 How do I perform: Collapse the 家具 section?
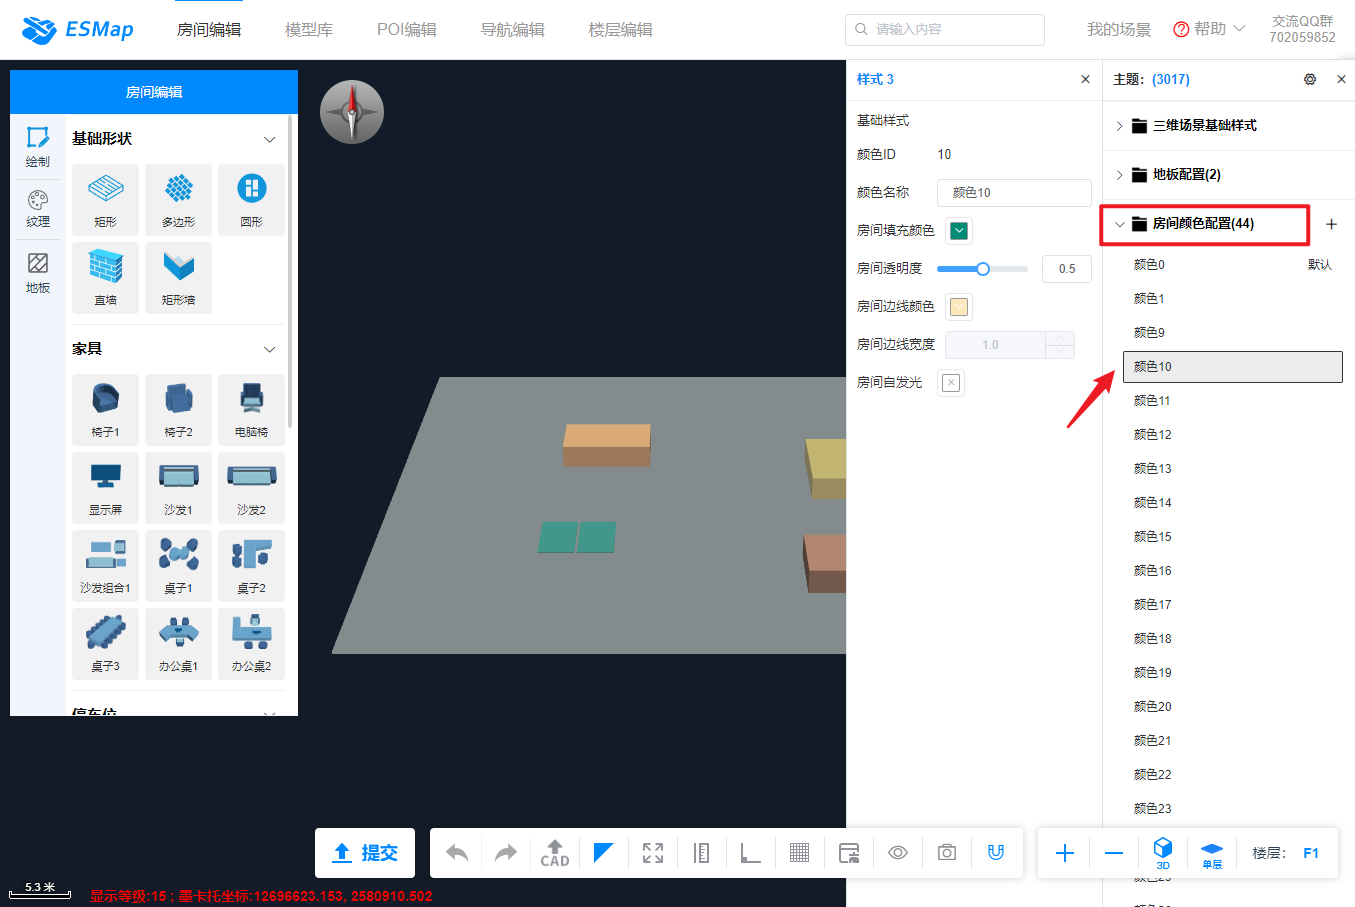pyautogui.click(x=269, y=349)
